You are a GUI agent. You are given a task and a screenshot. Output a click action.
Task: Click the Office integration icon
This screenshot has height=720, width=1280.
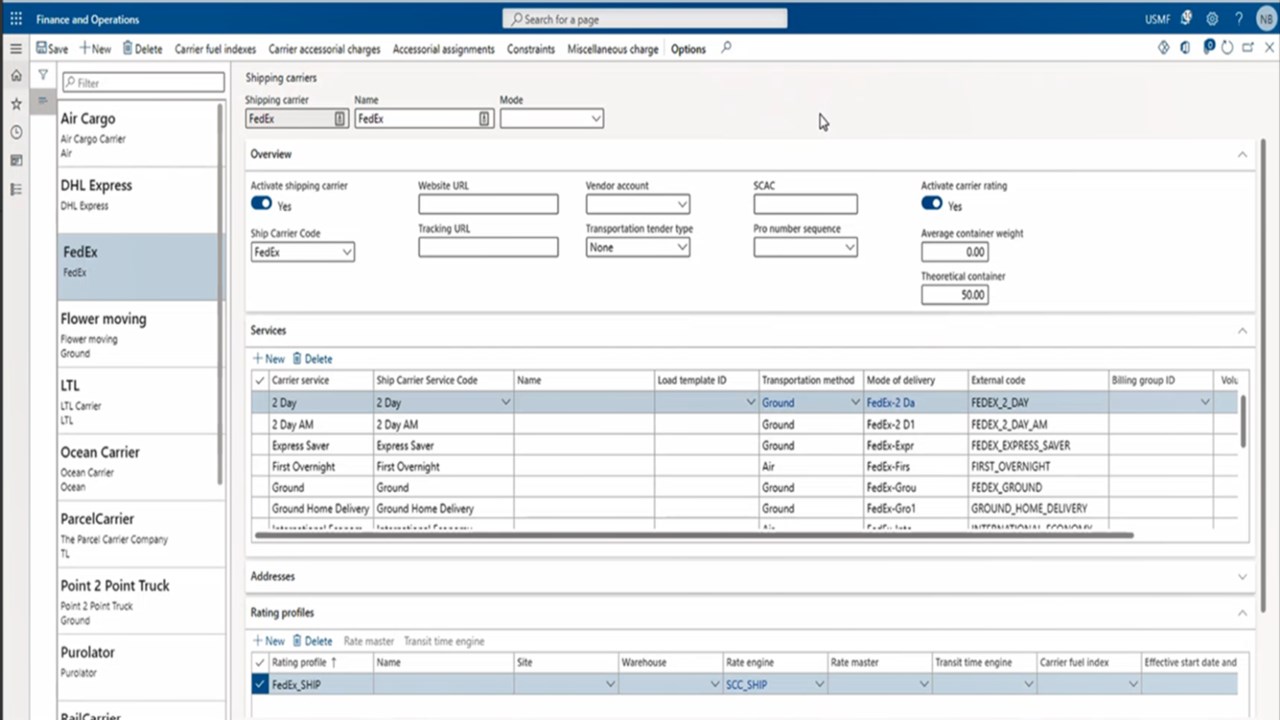(x=1185, y=47)
